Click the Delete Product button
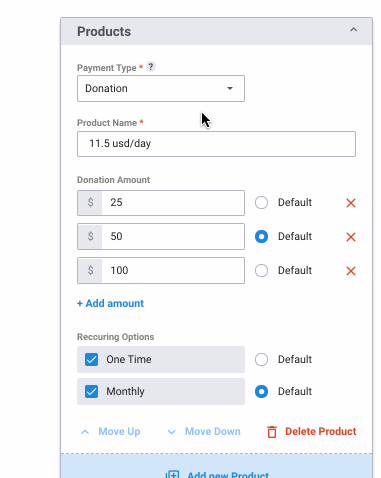381x478 pixels. (x=312, y=432)
